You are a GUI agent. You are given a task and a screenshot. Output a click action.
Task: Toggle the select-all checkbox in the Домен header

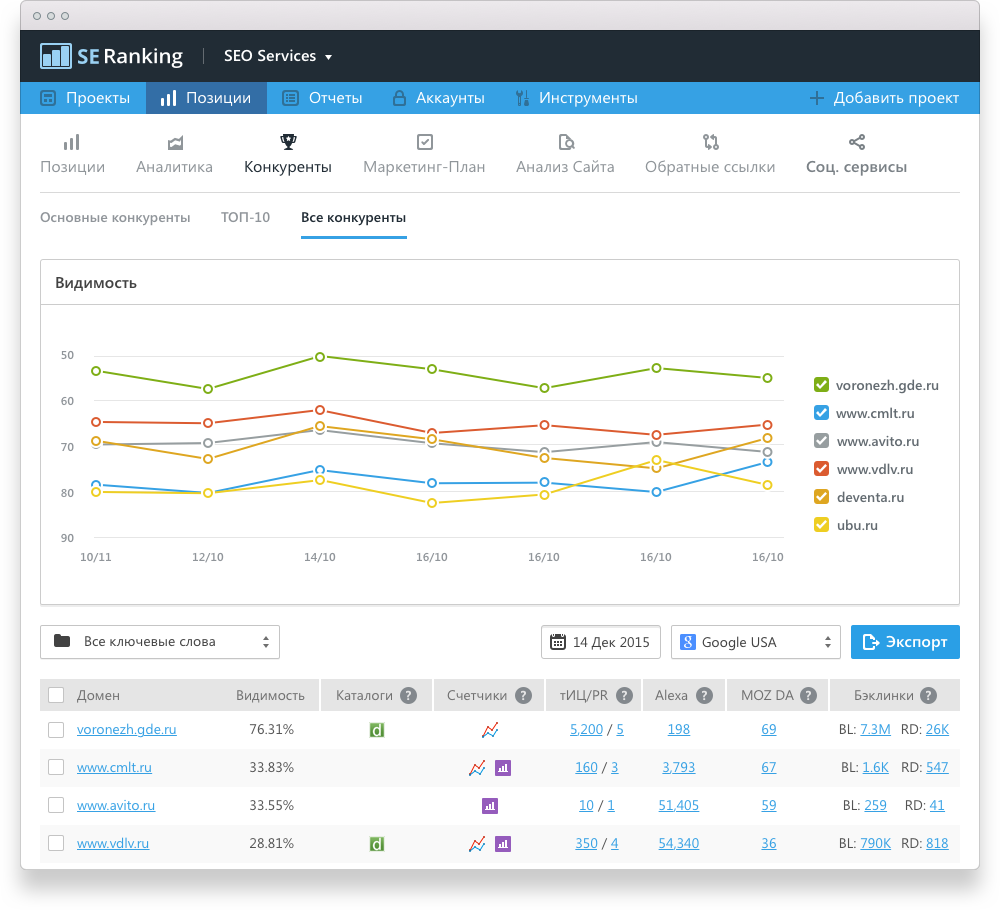56,695
